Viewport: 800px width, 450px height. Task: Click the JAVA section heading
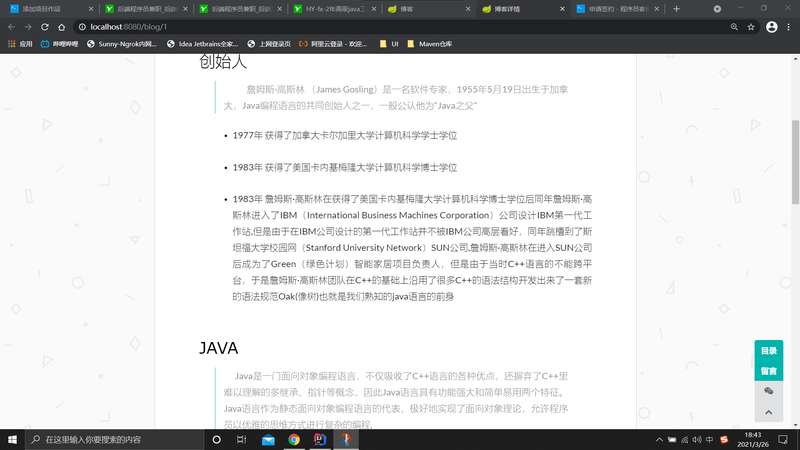(x=218, y=348)
